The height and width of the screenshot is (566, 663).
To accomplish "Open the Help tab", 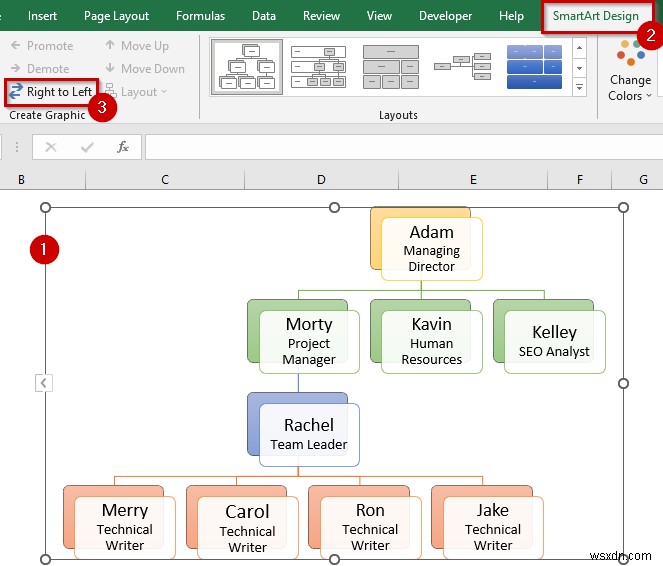I will click(511, 16).
